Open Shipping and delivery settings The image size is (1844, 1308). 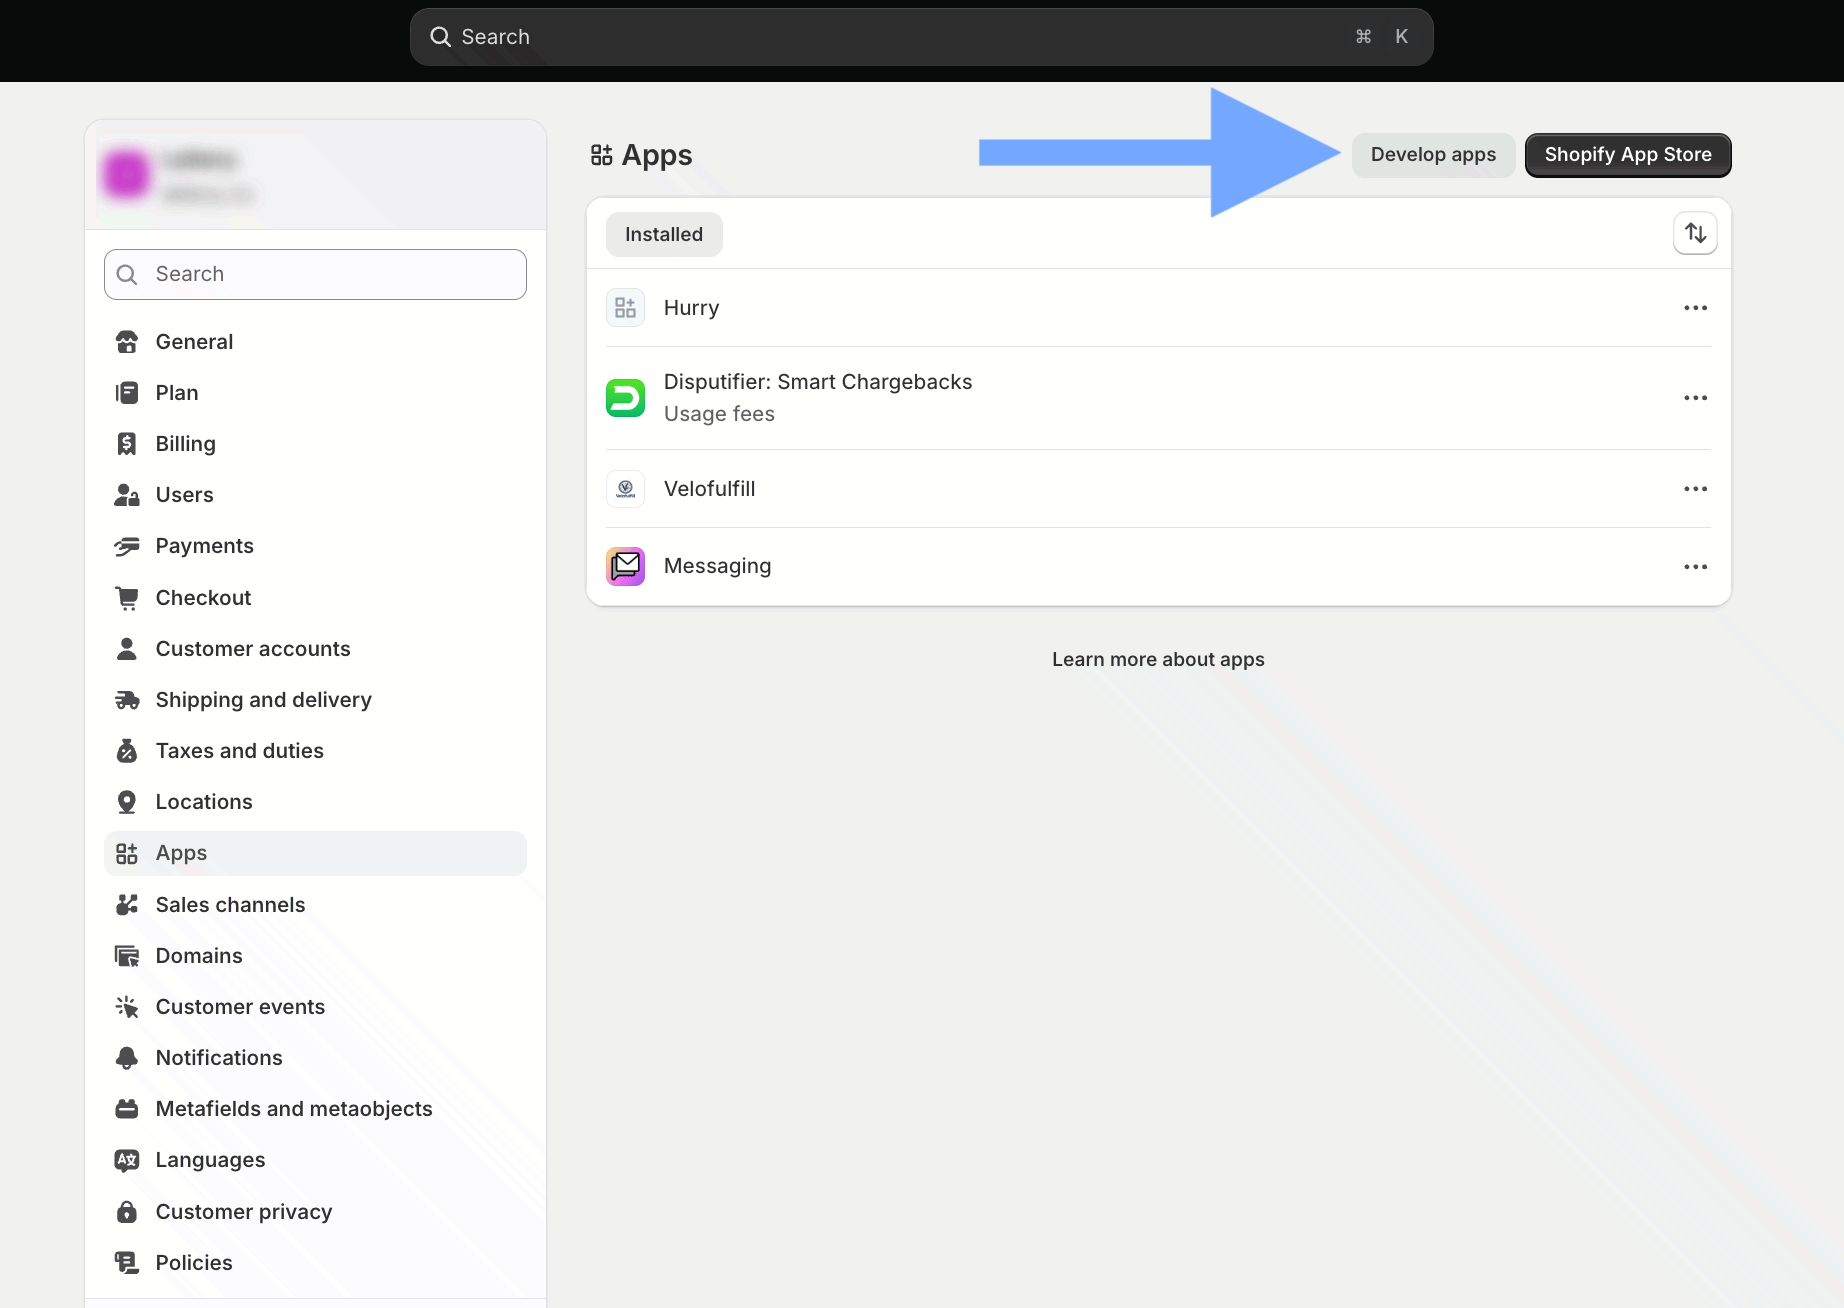(x=315, y=700)
